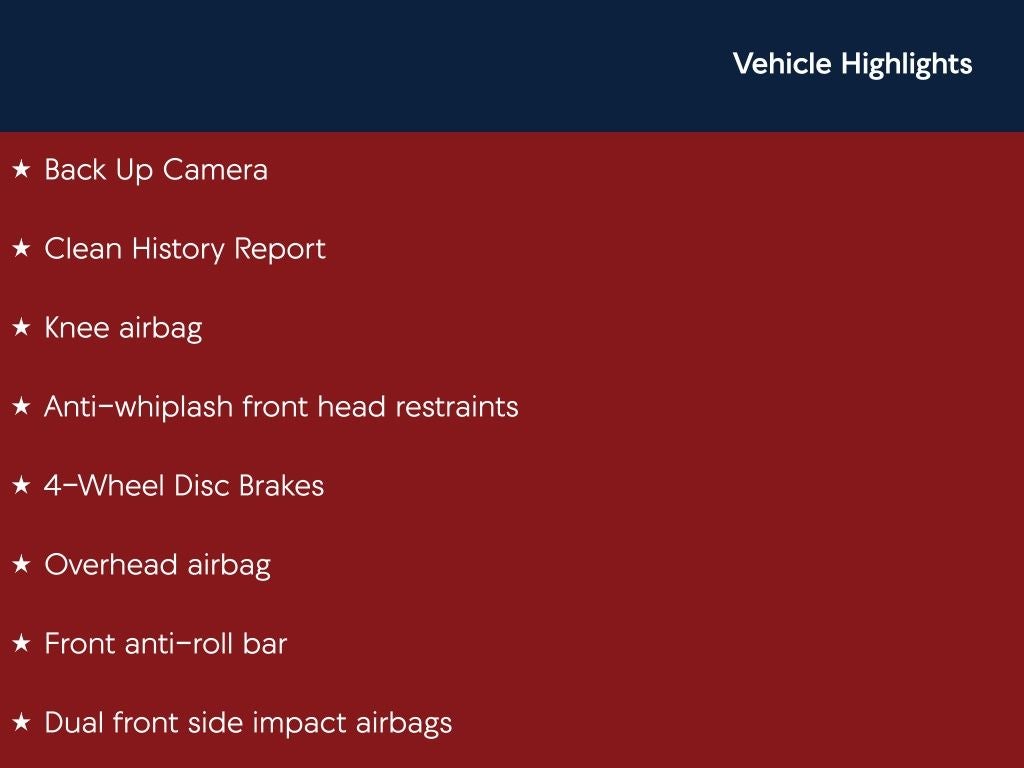This screenshot has width=1024, height=768.
Task: Select the star next to 4-Wheel Disc Brakes
Action: coord(21,487)
